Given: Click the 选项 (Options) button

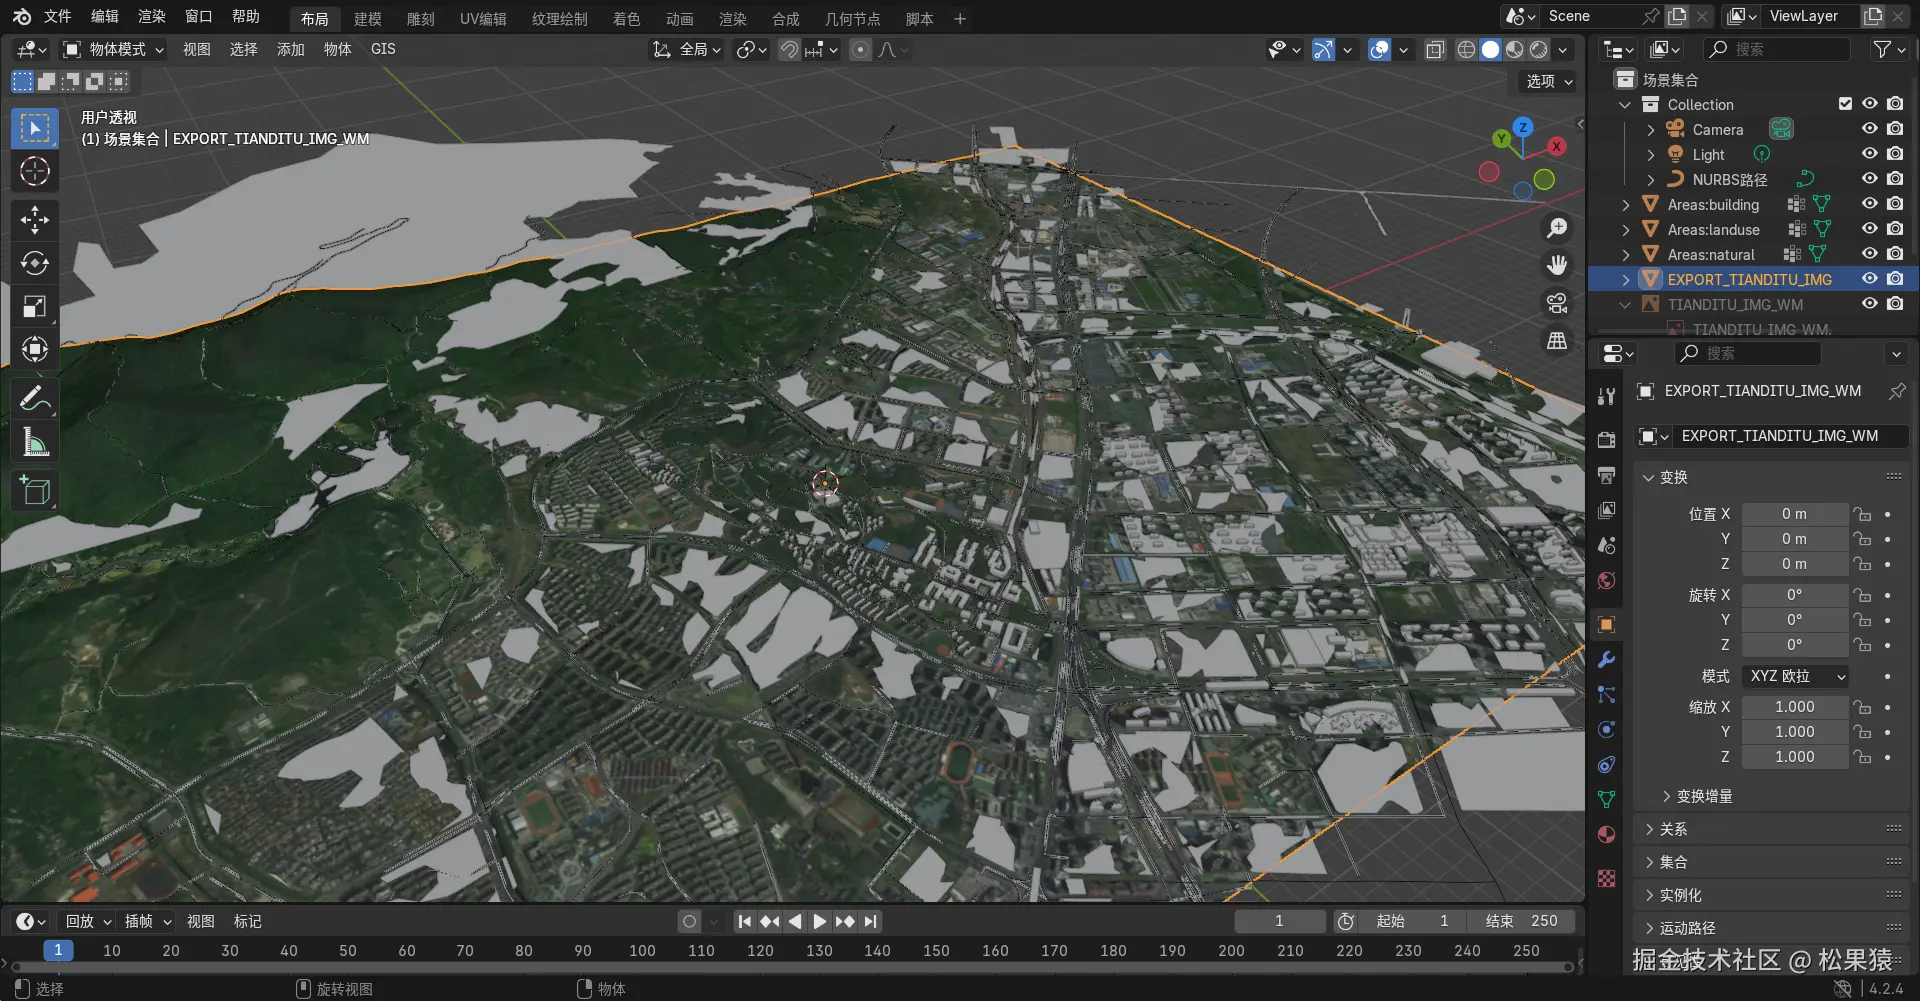Looking at the screenshot, I should point(1548,81).
